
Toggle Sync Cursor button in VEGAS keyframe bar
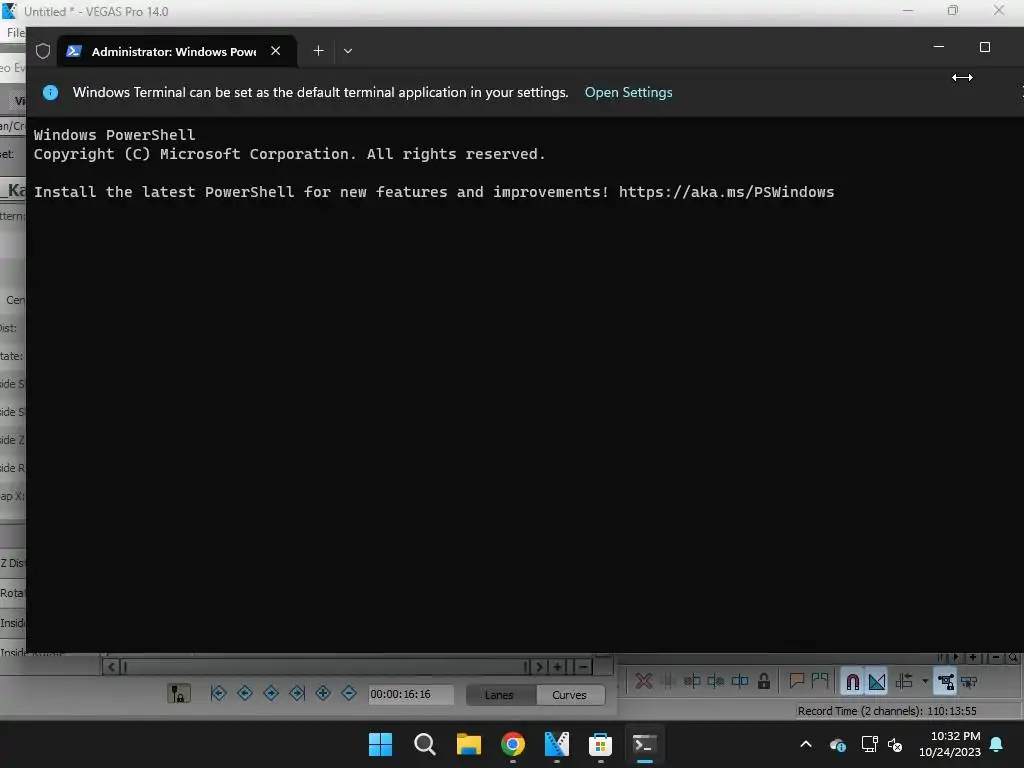[x=178, y=694]
